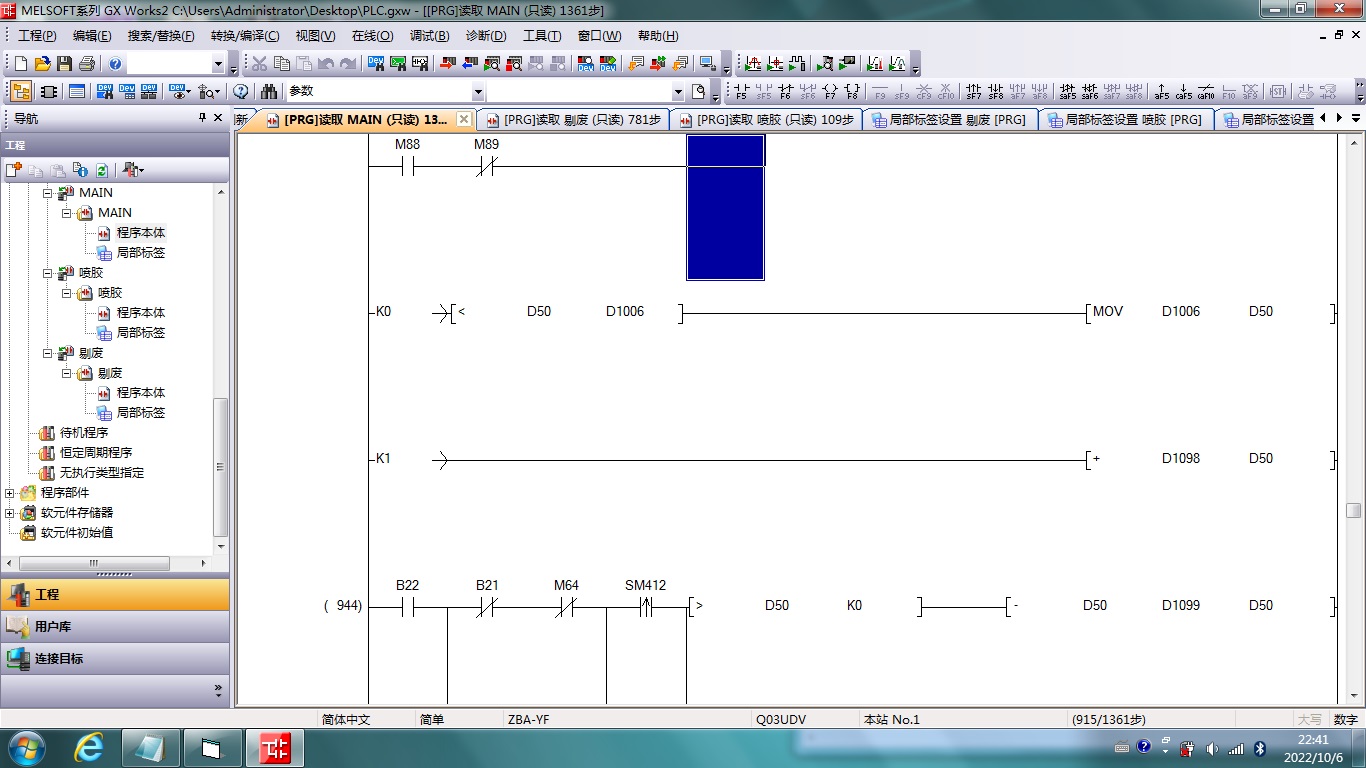Open the 调试(B) menu
This screenshot has height=768, width=1366.
tap(429, 36)
